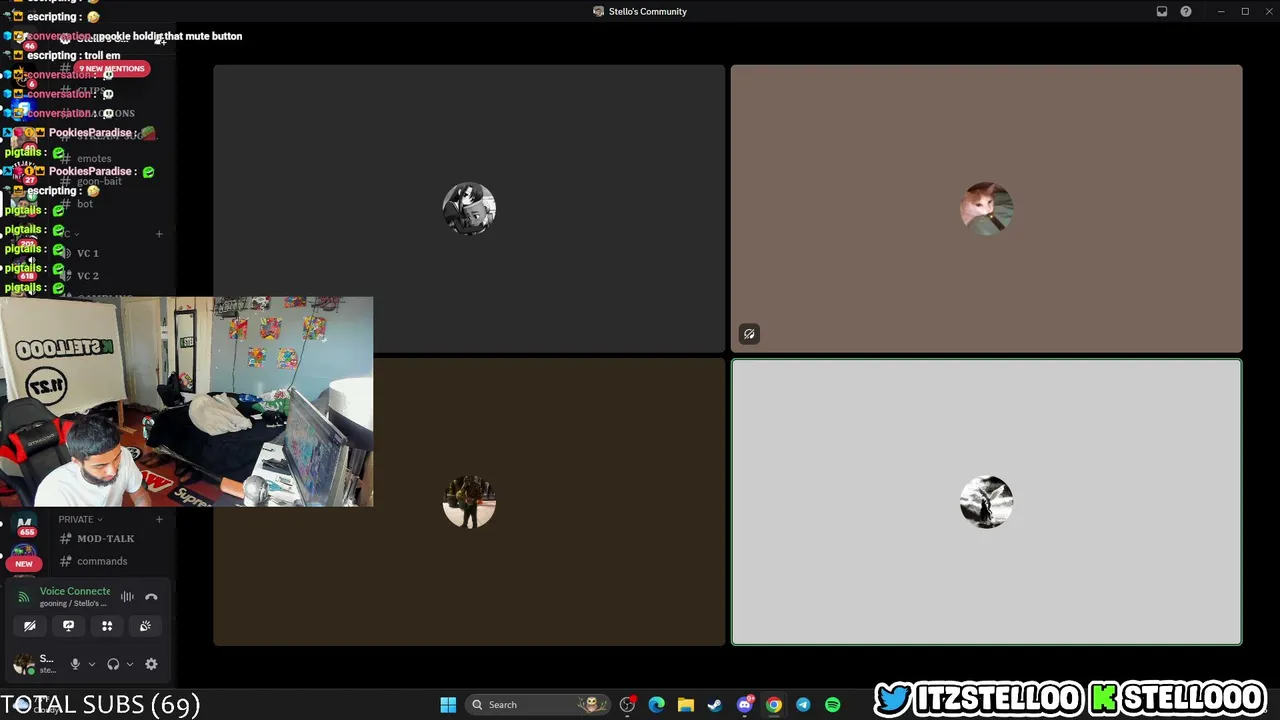Click the user avatar in account panel
Screen dimensions: 1280x720
pyautogui.click(x=22, y=664)
